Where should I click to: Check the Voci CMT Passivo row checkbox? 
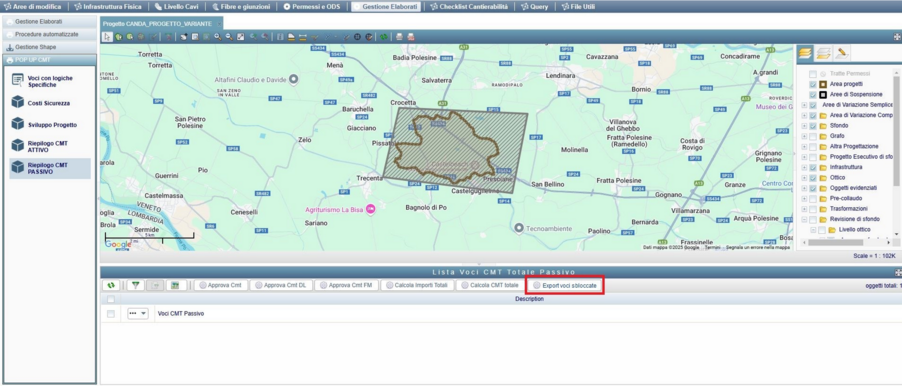(111, 314)
